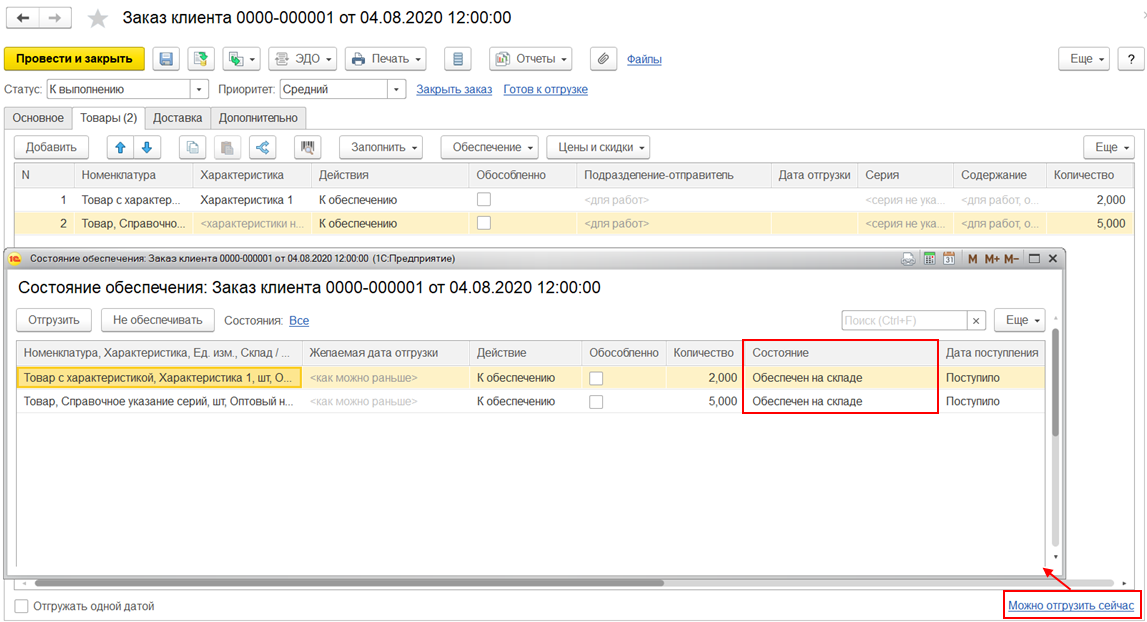Click the printer icon in the dialog title bar

tap(908, 258)
